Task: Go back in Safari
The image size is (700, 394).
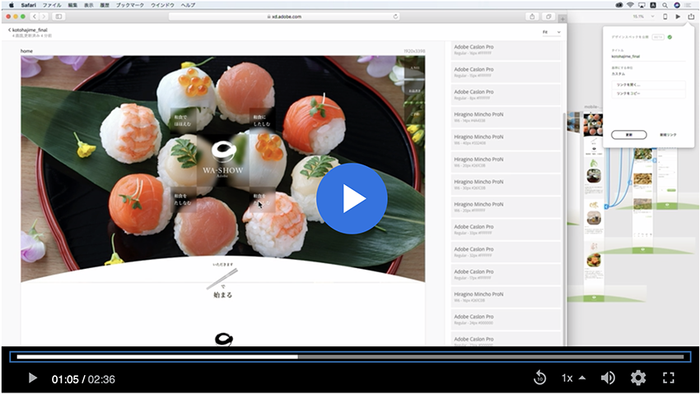Action: (x=34, y=17)
